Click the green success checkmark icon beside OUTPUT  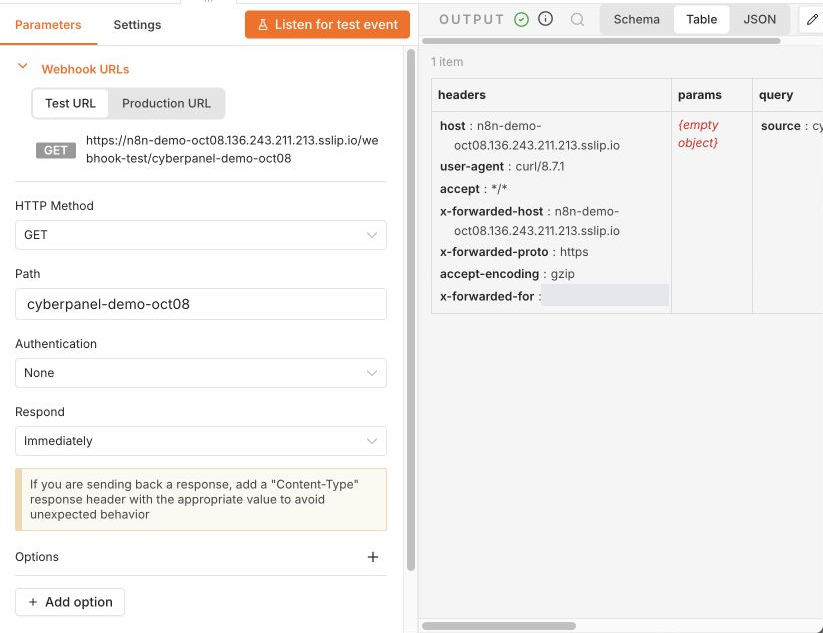click(x=521, y=20)
